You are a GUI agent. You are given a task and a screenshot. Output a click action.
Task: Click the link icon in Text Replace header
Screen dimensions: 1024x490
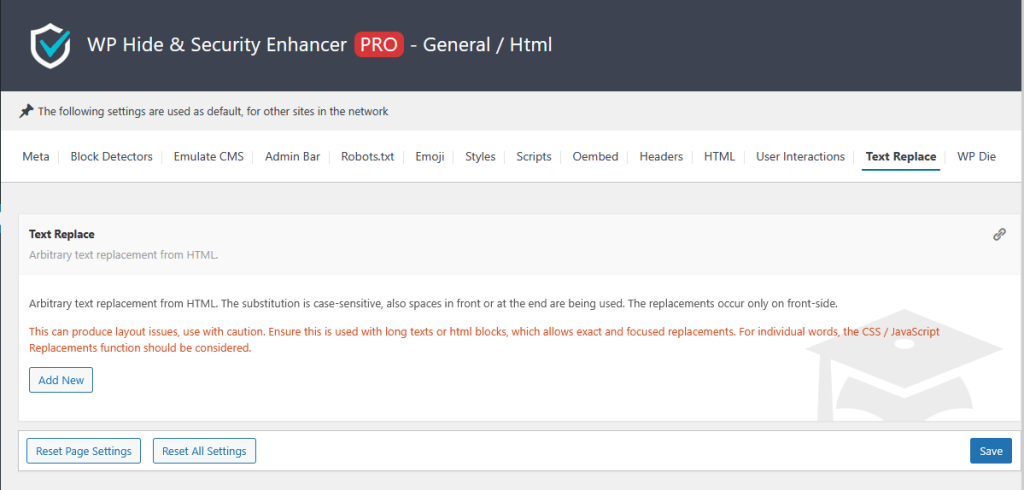pos(999,235)
